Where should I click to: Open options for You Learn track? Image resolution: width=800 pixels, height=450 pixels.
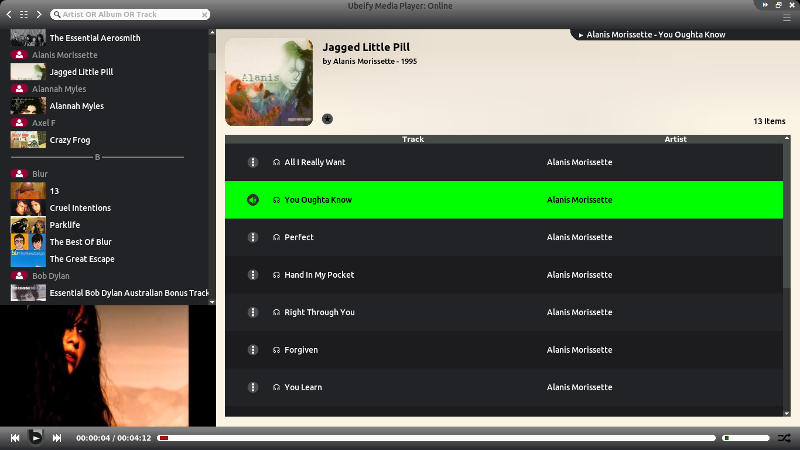253,387
